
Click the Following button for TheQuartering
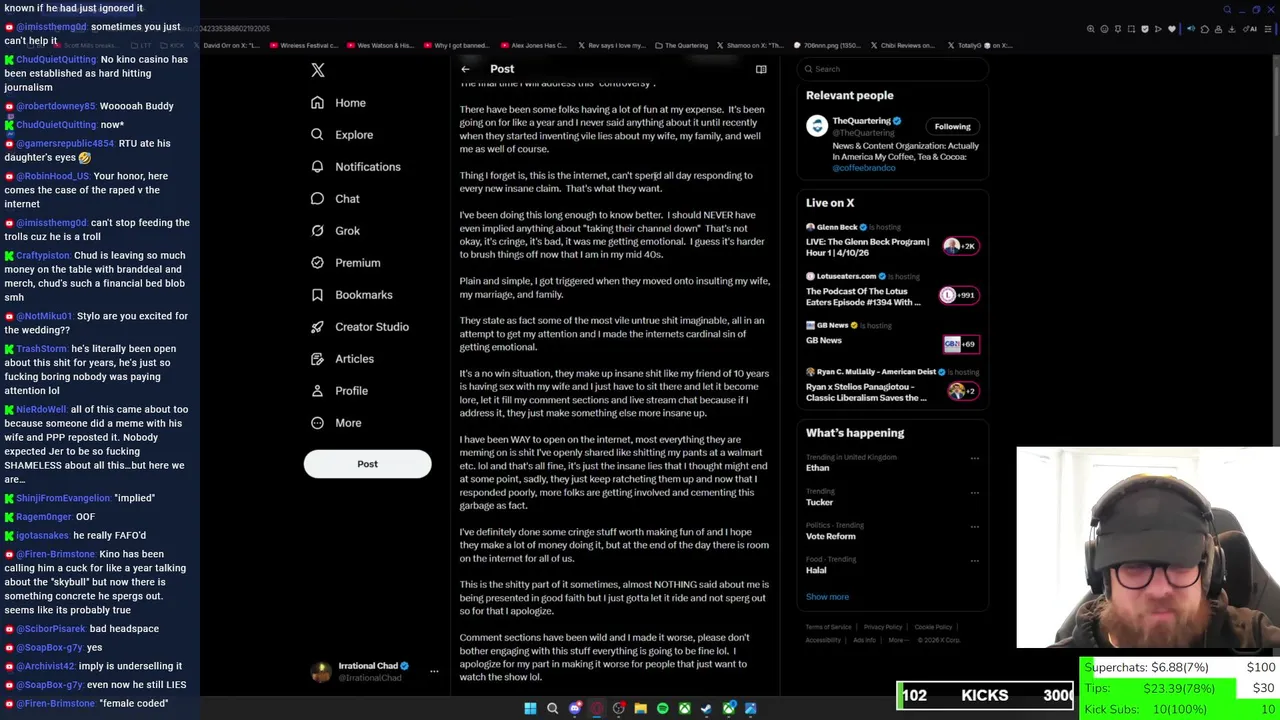click(952, 126)
